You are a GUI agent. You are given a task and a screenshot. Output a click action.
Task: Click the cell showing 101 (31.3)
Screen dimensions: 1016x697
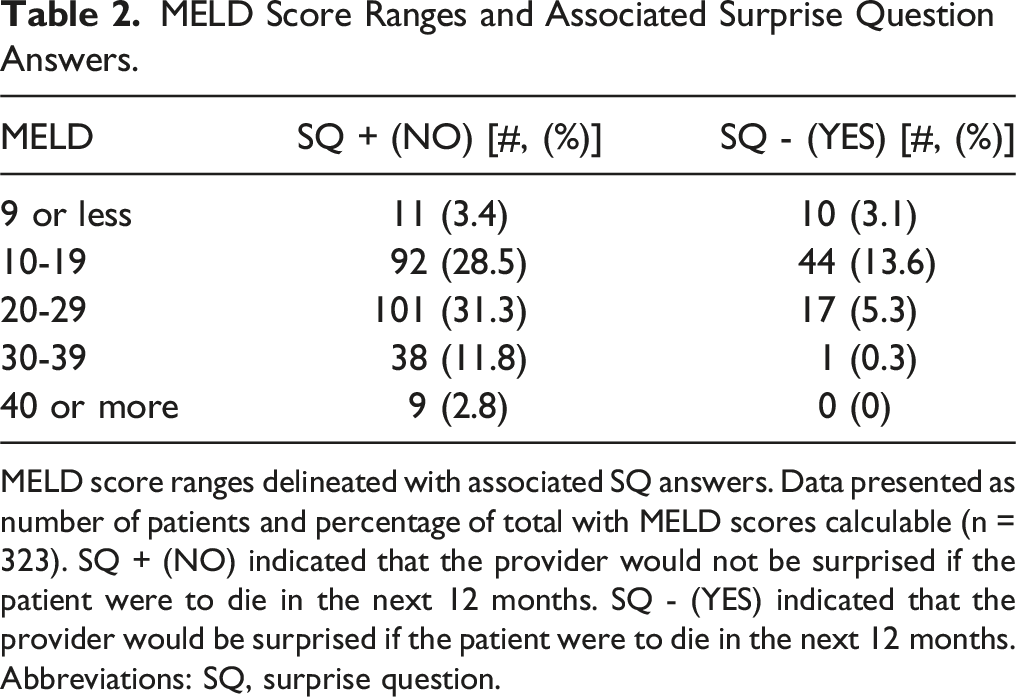(450, 310)
